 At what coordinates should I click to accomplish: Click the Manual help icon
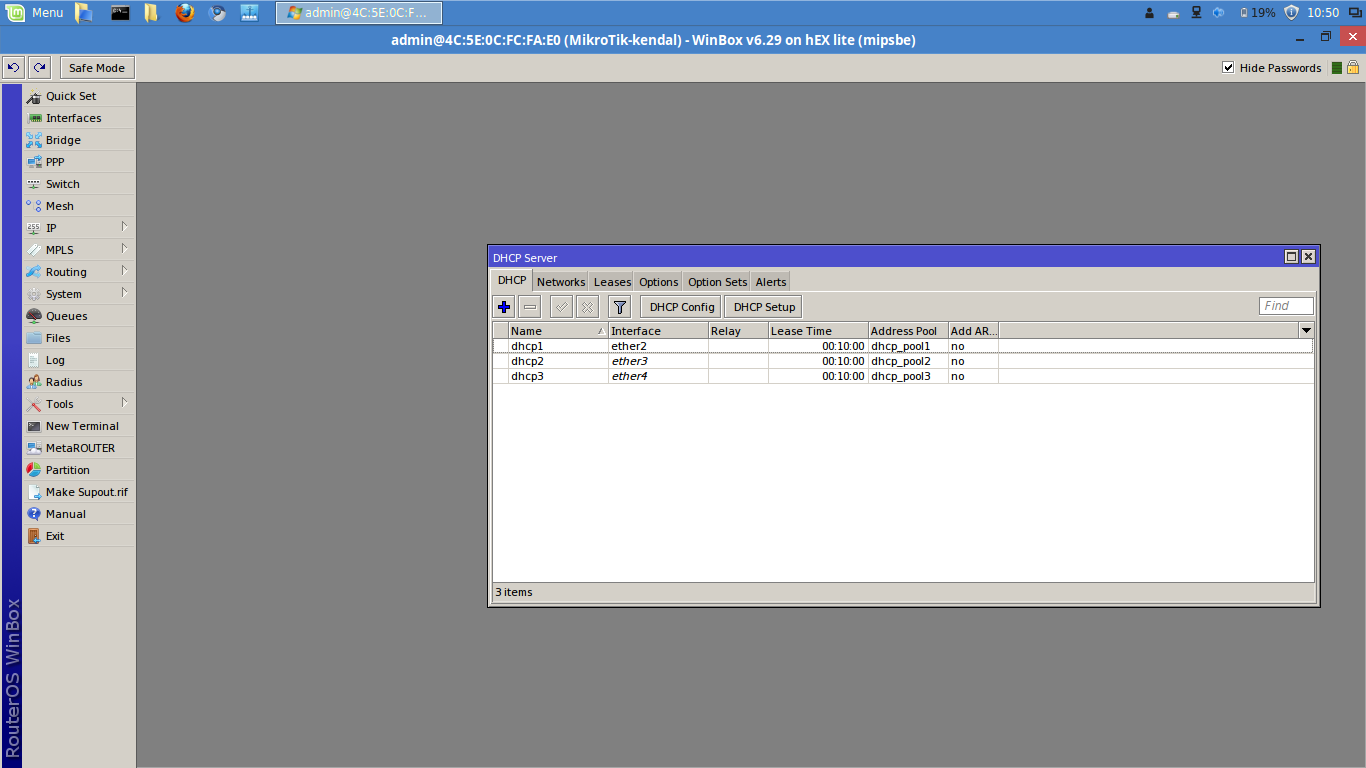[x=34, y=514]
